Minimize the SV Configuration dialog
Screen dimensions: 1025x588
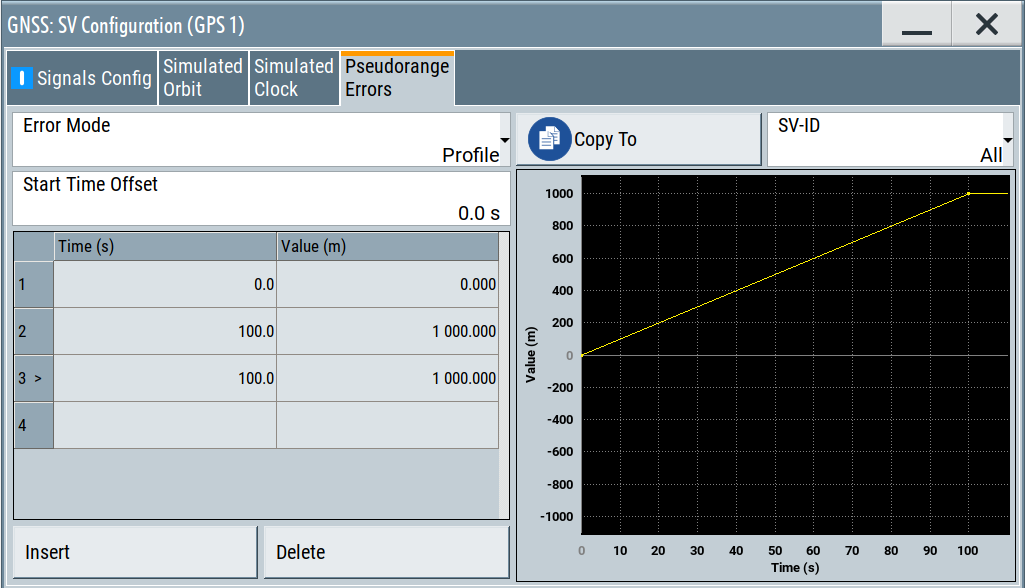(x=916, y=24)
